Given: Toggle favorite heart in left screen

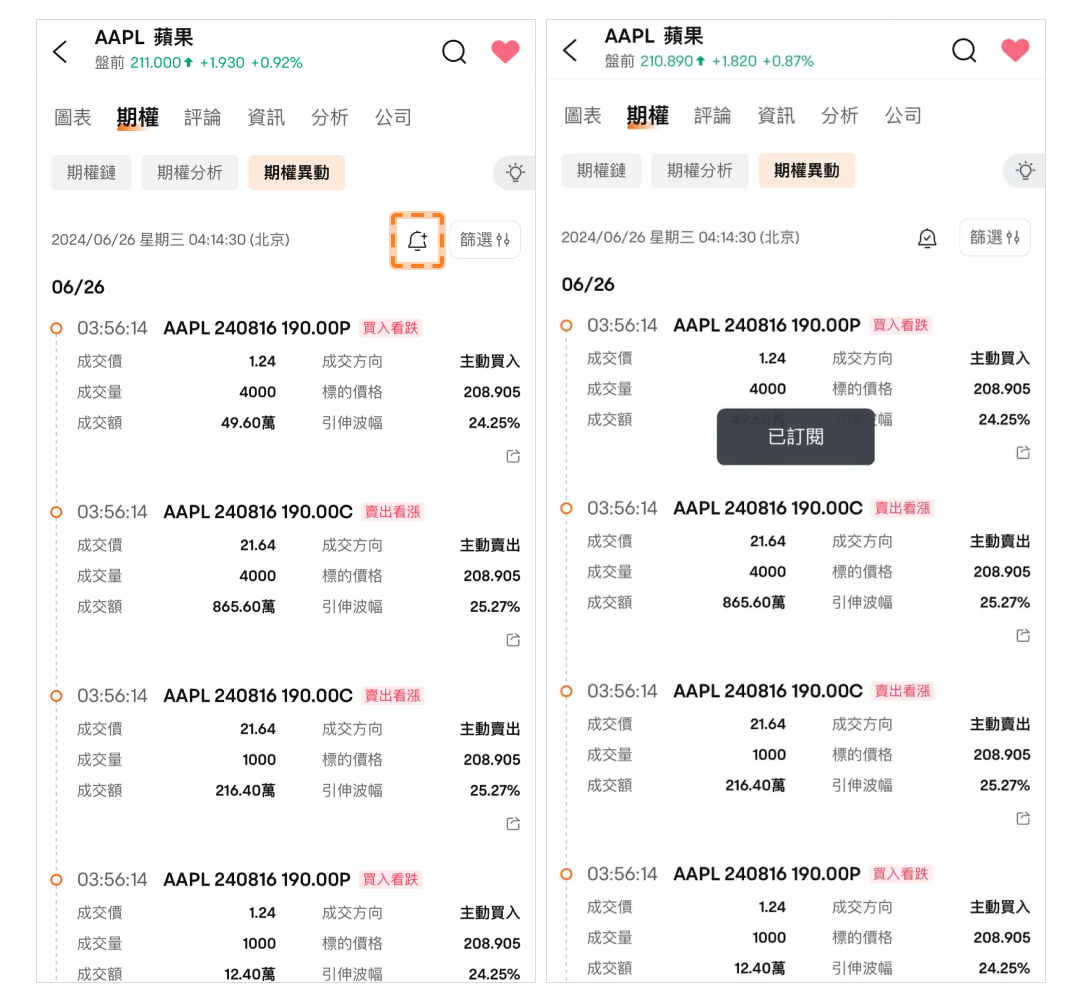Looking at the screenshot, I should coord(505,51).
